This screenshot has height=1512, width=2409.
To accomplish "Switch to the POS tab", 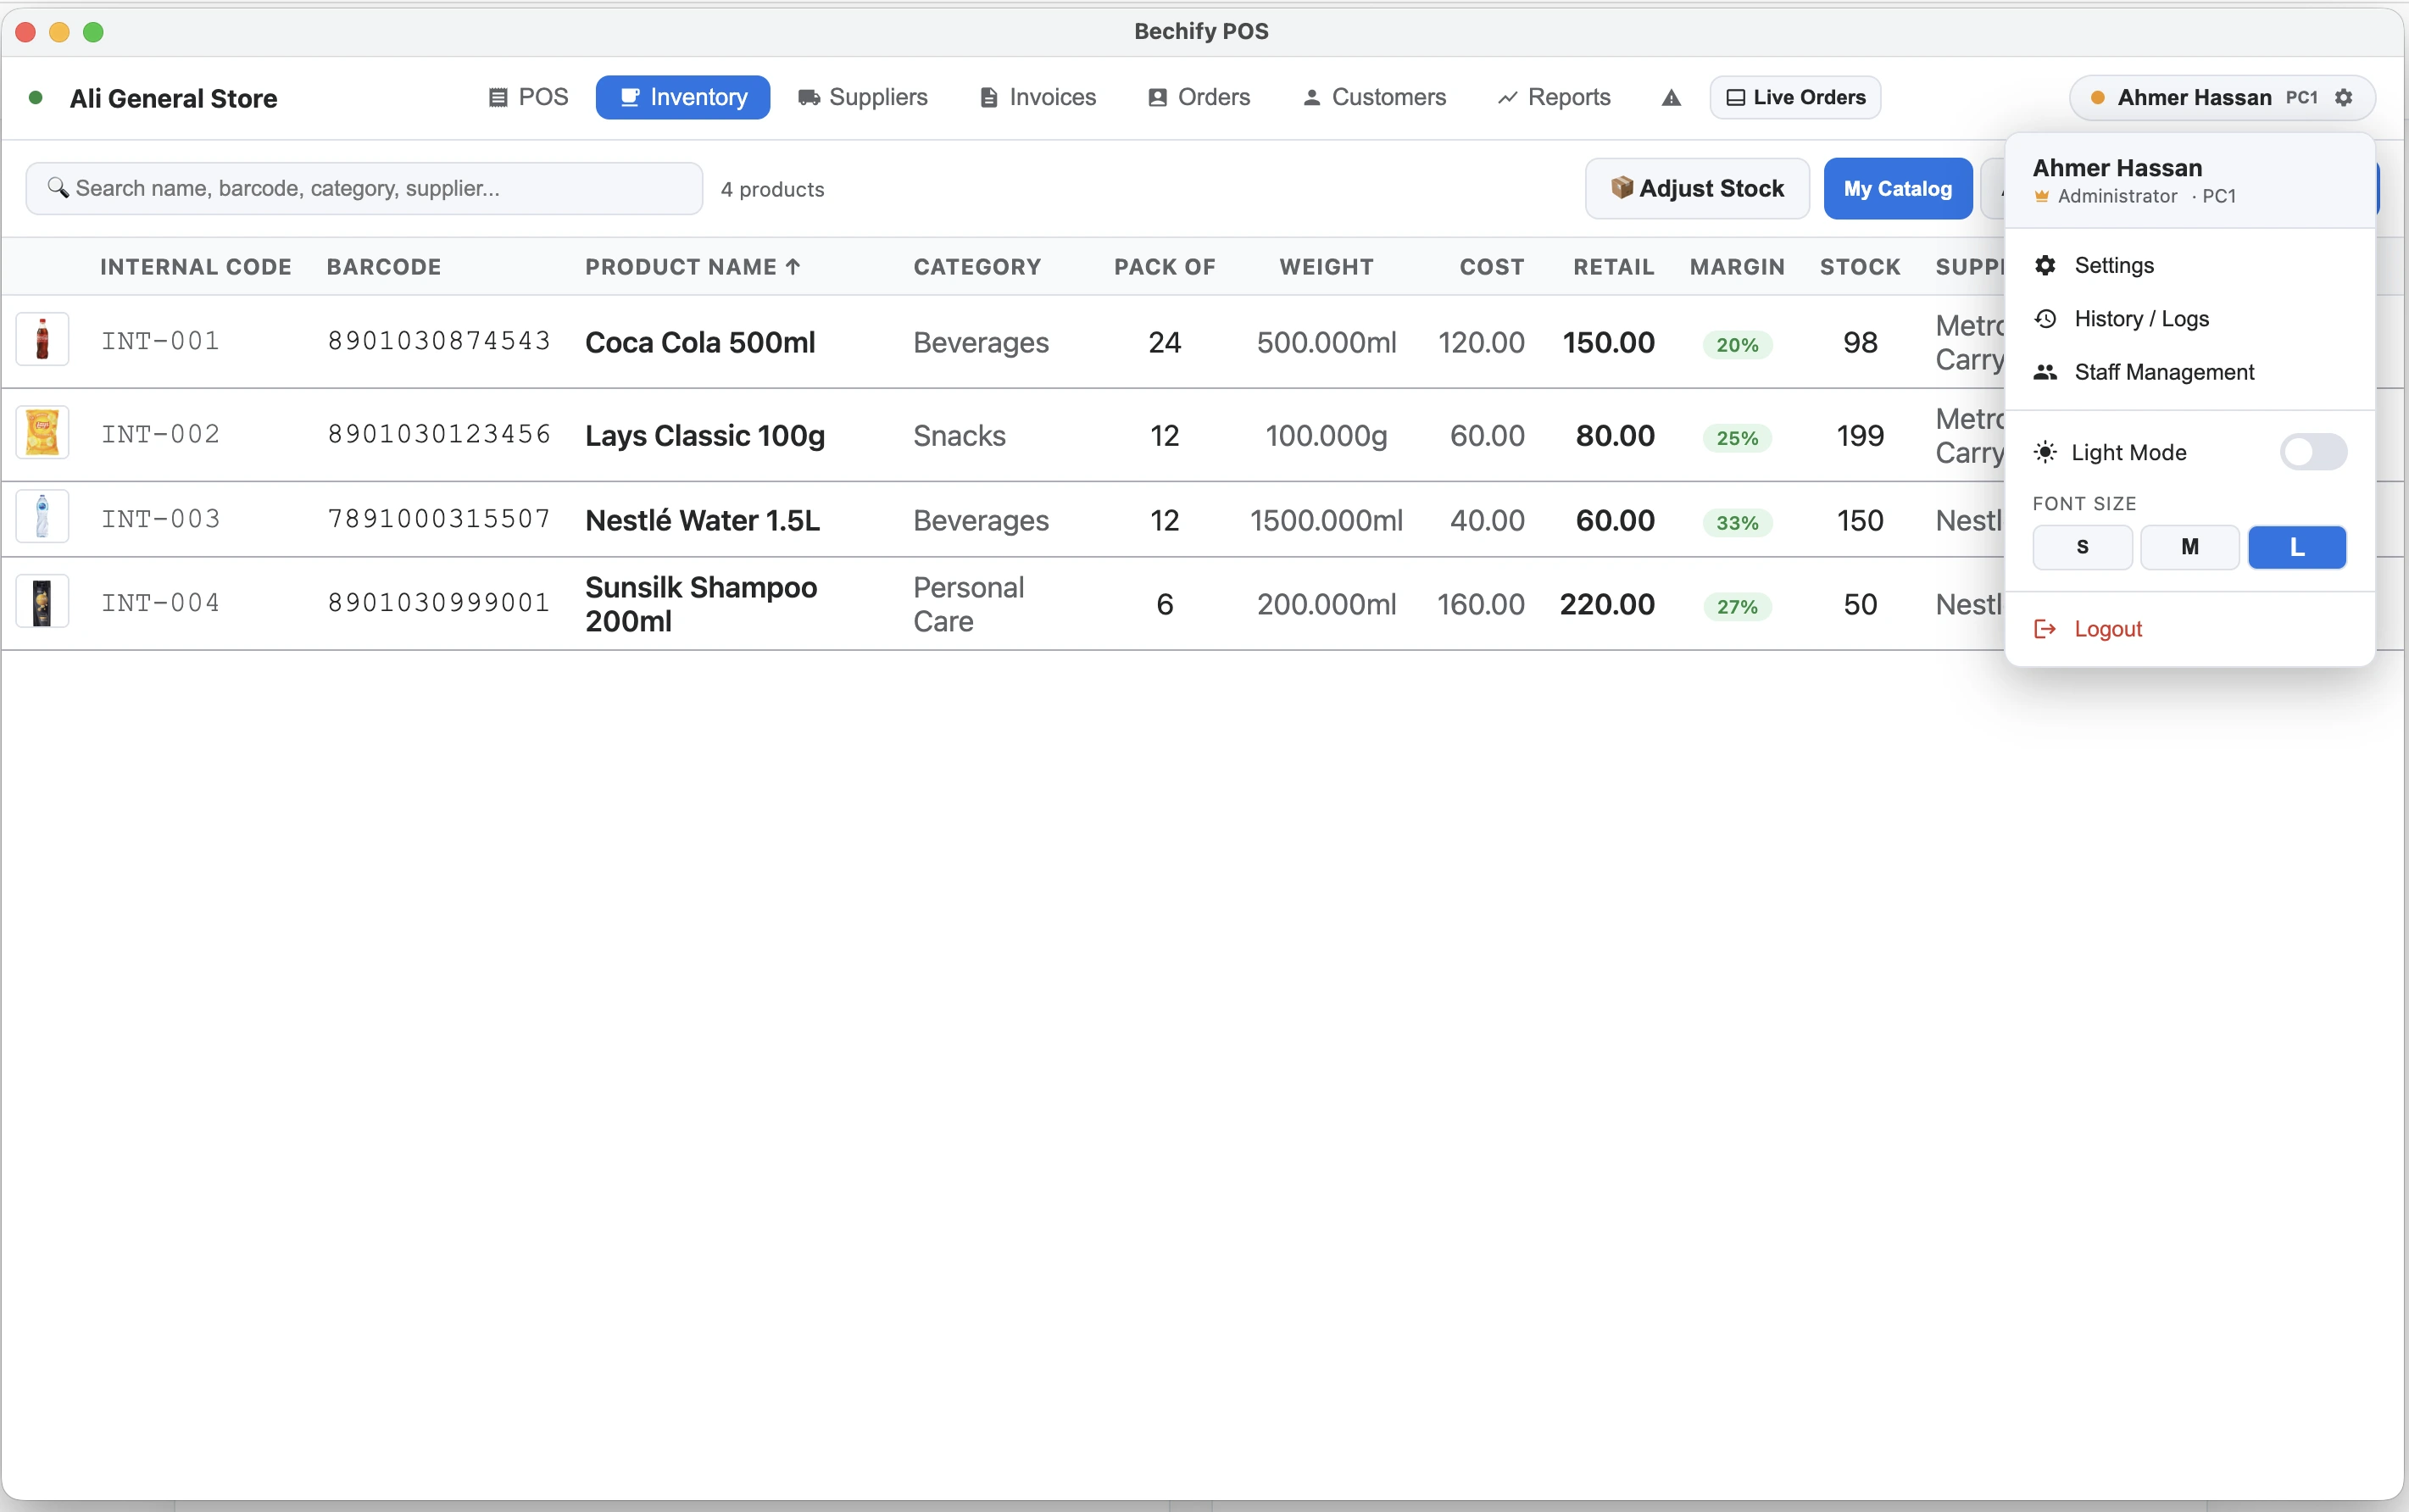I will pos(528,98).
